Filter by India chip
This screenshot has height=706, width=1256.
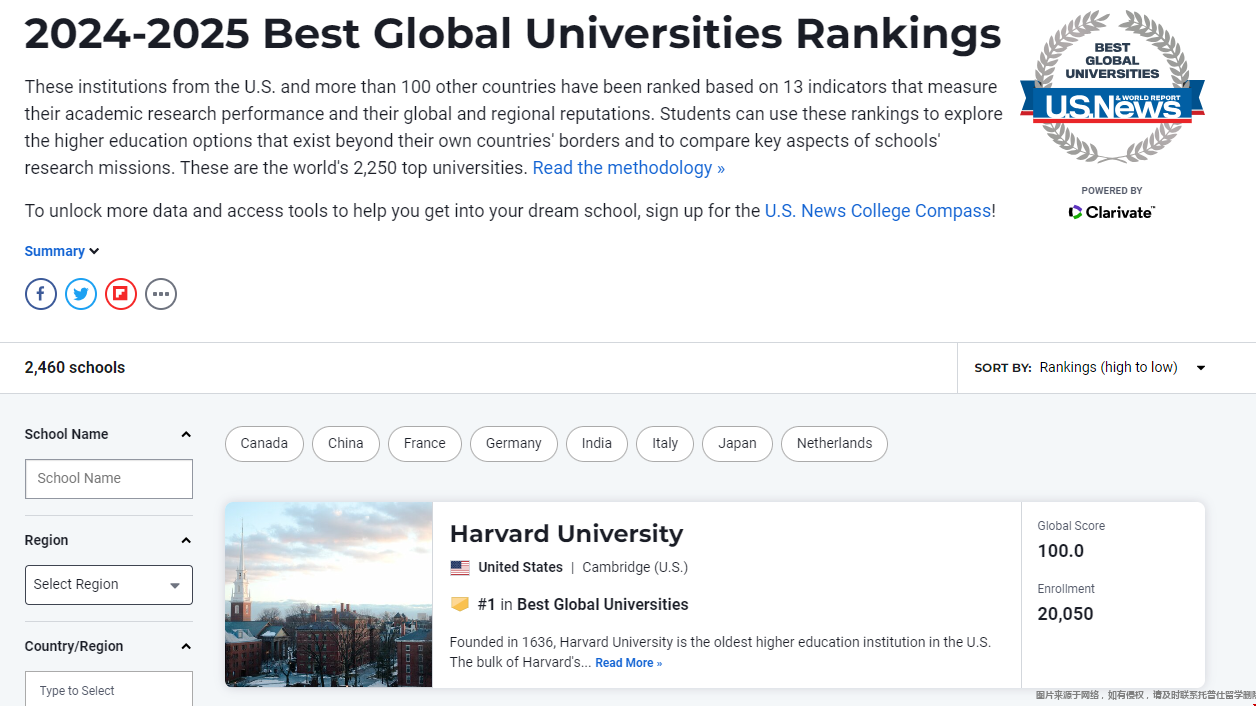(x=597, y=444)
